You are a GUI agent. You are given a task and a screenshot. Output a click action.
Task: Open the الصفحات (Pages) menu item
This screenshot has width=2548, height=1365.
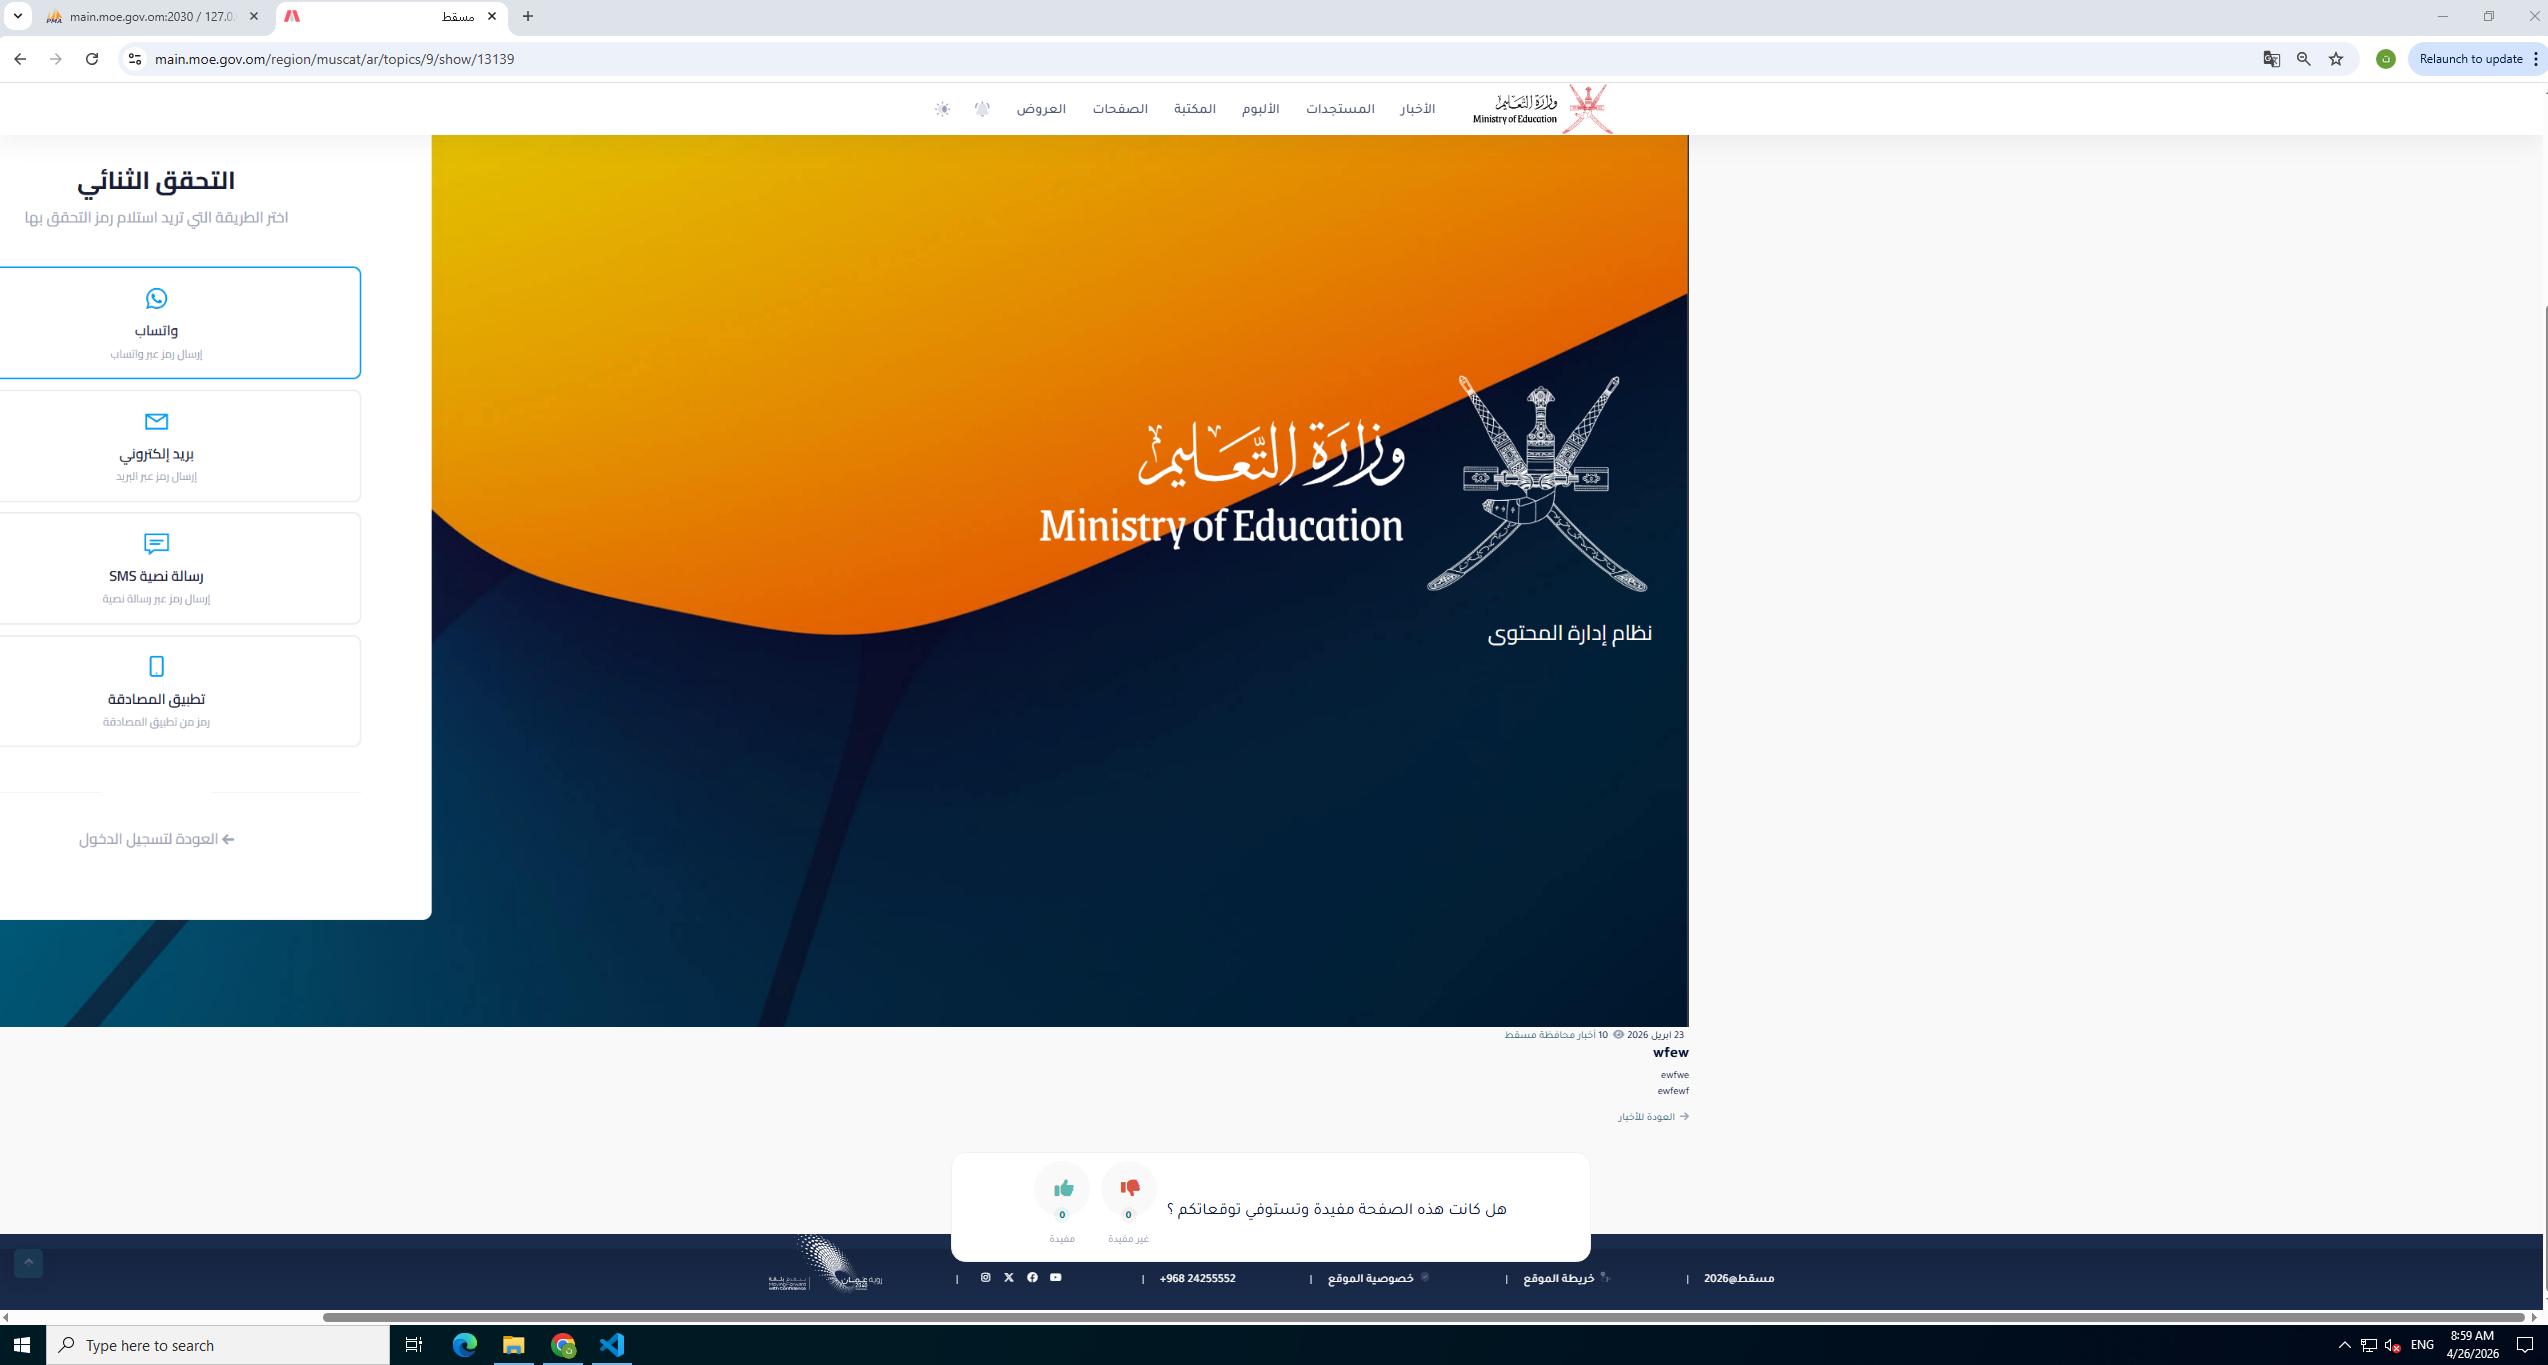[1119, 109]
